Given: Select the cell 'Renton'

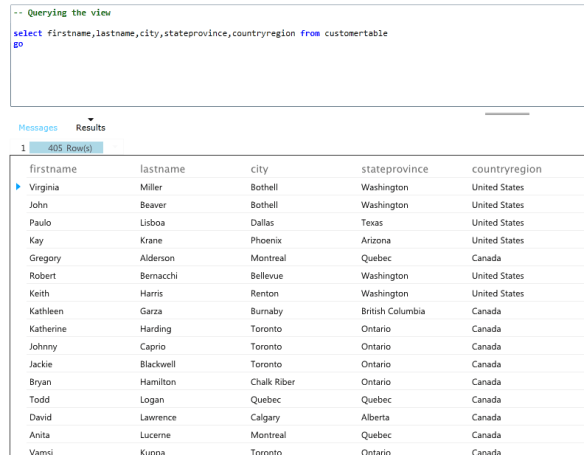Looking at the screenshot, I should (264, 293).
